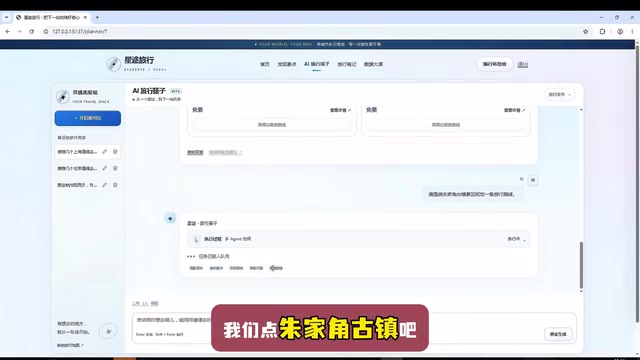This screenshot has width=640, height=360.
Task: Open 旅行笔记 in the top navigation
Action: 347,64
